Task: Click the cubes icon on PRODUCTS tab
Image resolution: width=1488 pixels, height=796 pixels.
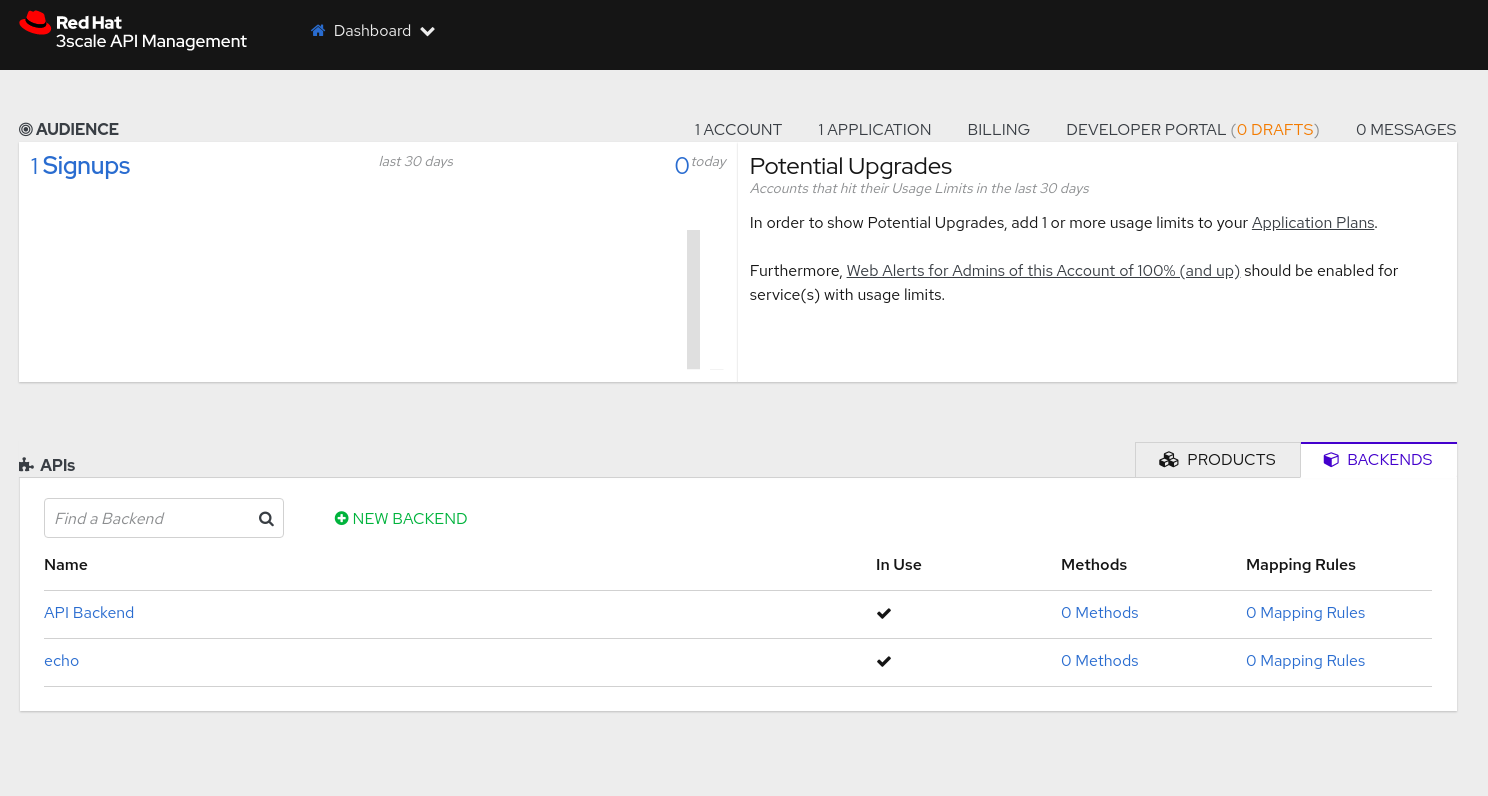Action: [1168, 460]
